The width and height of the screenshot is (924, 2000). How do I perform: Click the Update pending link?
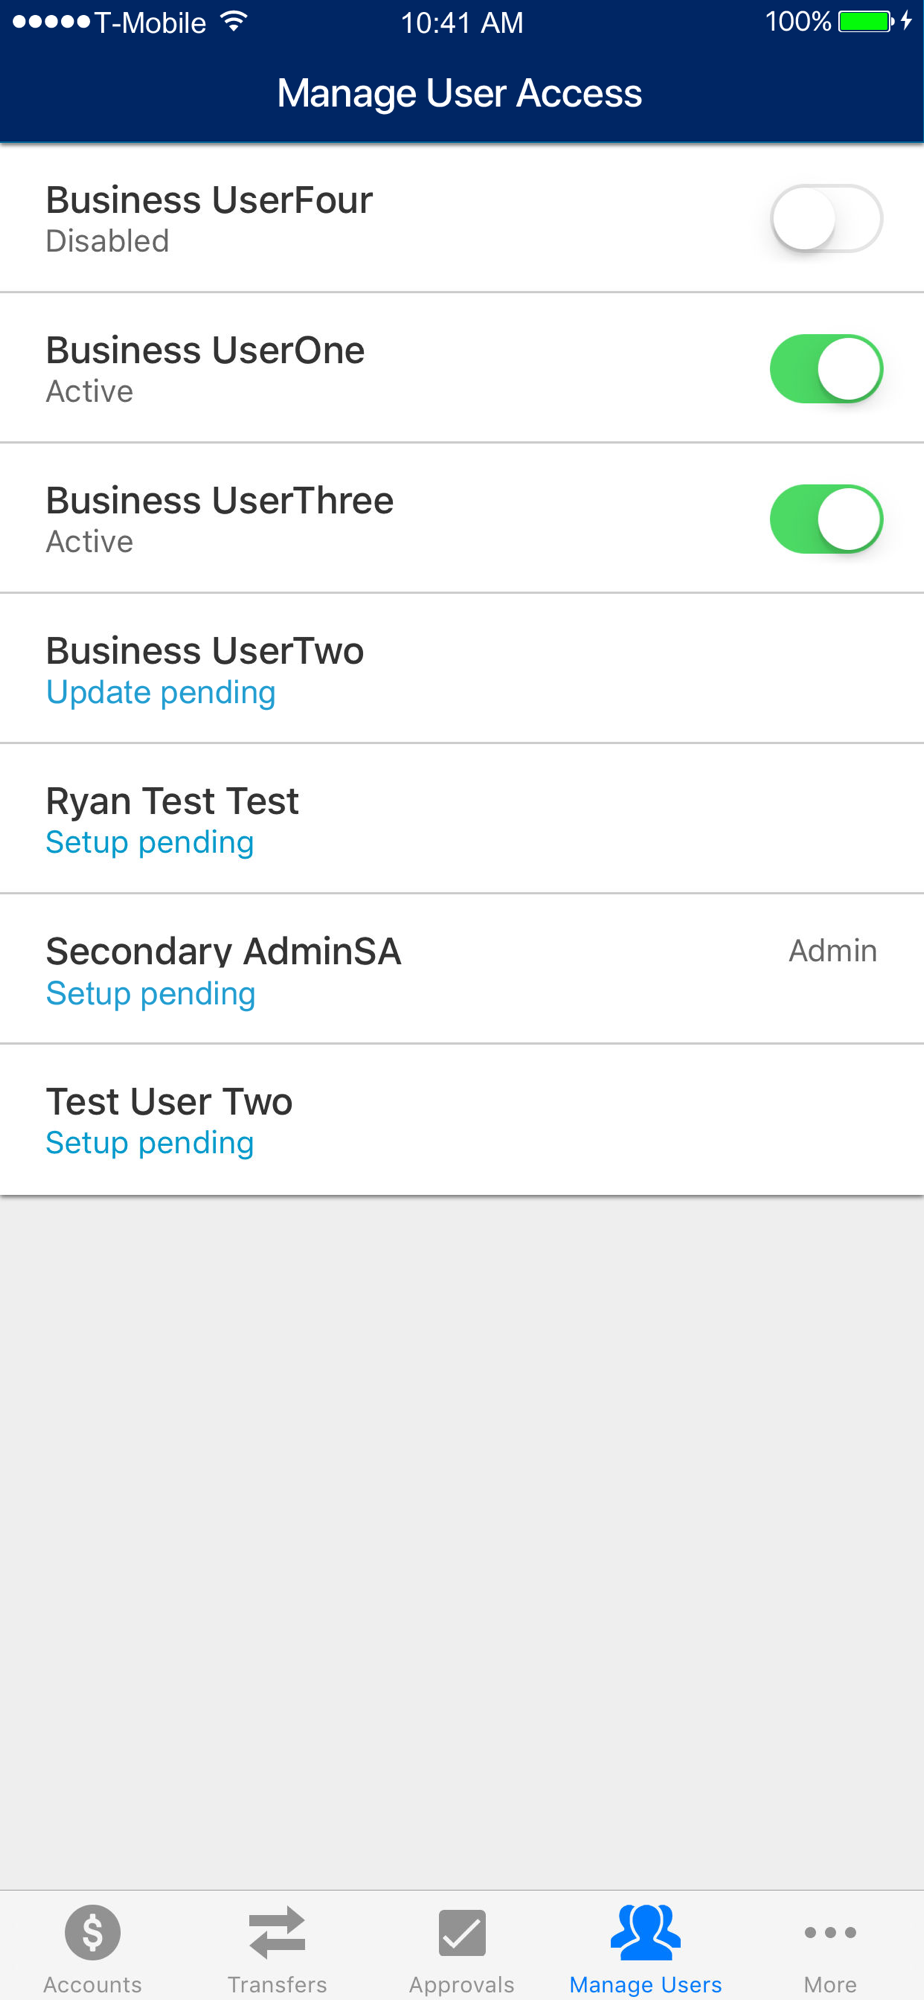[161, 692]
